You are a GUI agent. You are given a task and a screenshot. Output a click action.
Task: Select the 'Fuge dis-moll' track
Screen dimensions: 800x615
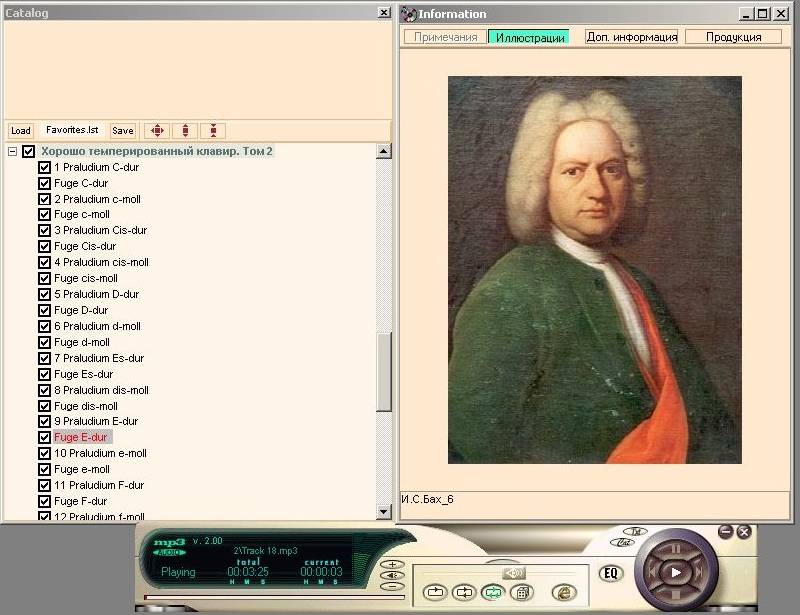pos(86,406)
